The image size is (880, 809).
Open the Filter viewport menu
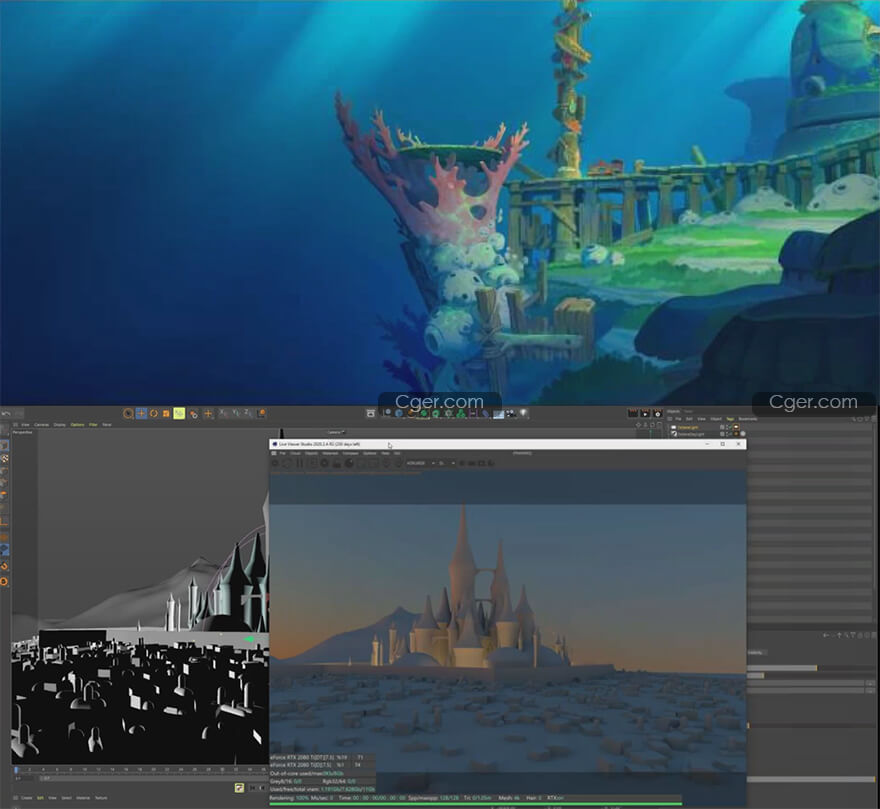tap(93, 425)
